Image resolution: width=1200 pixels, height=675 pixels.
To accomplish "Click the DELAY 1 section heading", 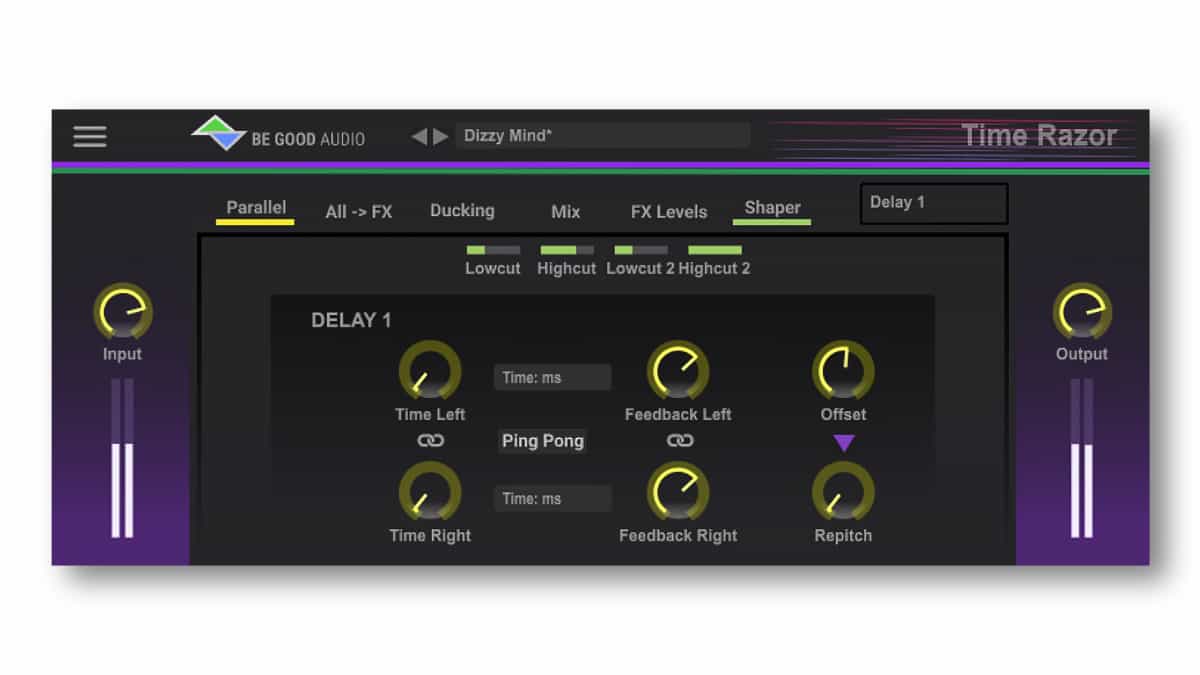I will coord(351,321).
